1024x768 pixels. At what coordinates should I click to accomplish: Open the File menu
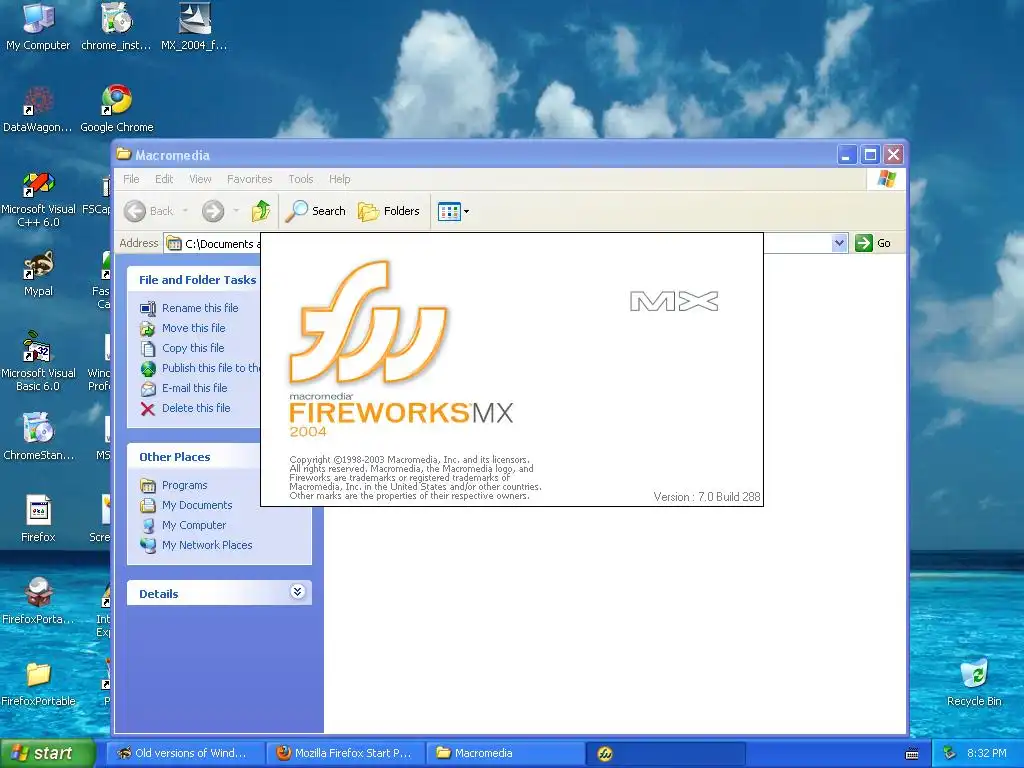131,179
